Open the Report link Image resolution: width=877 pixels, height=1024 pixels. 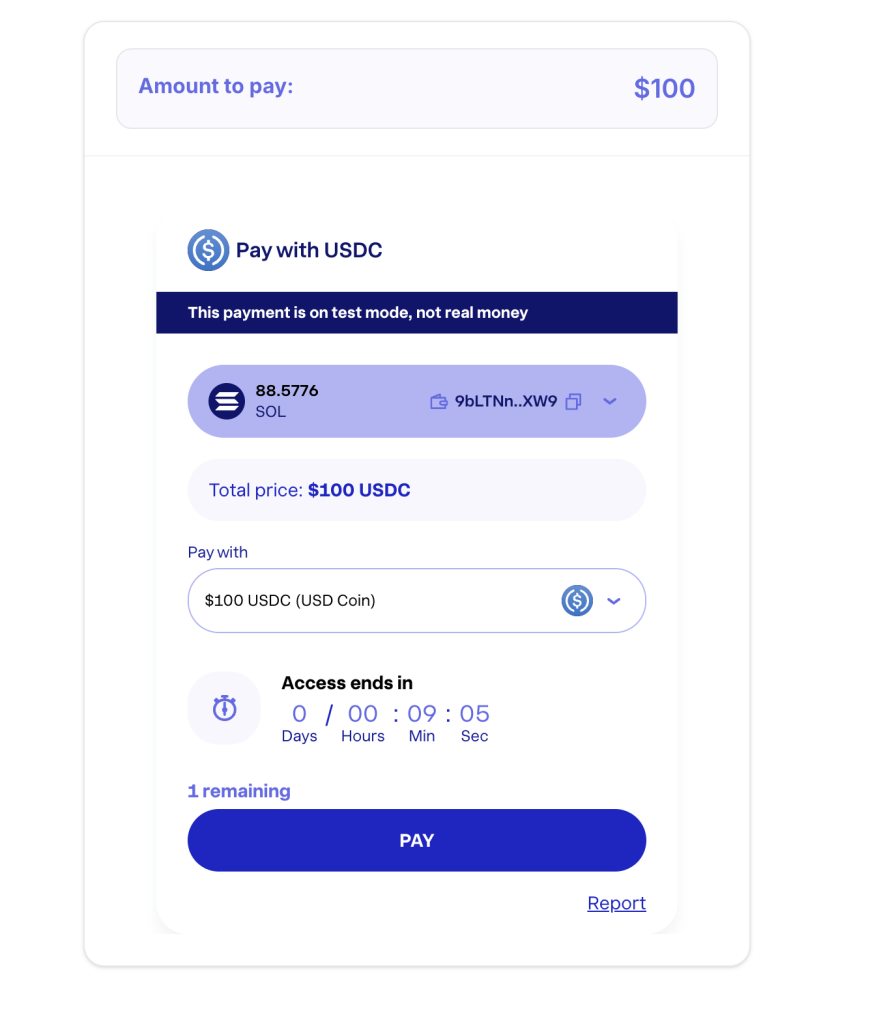click(x=616, y=903)
